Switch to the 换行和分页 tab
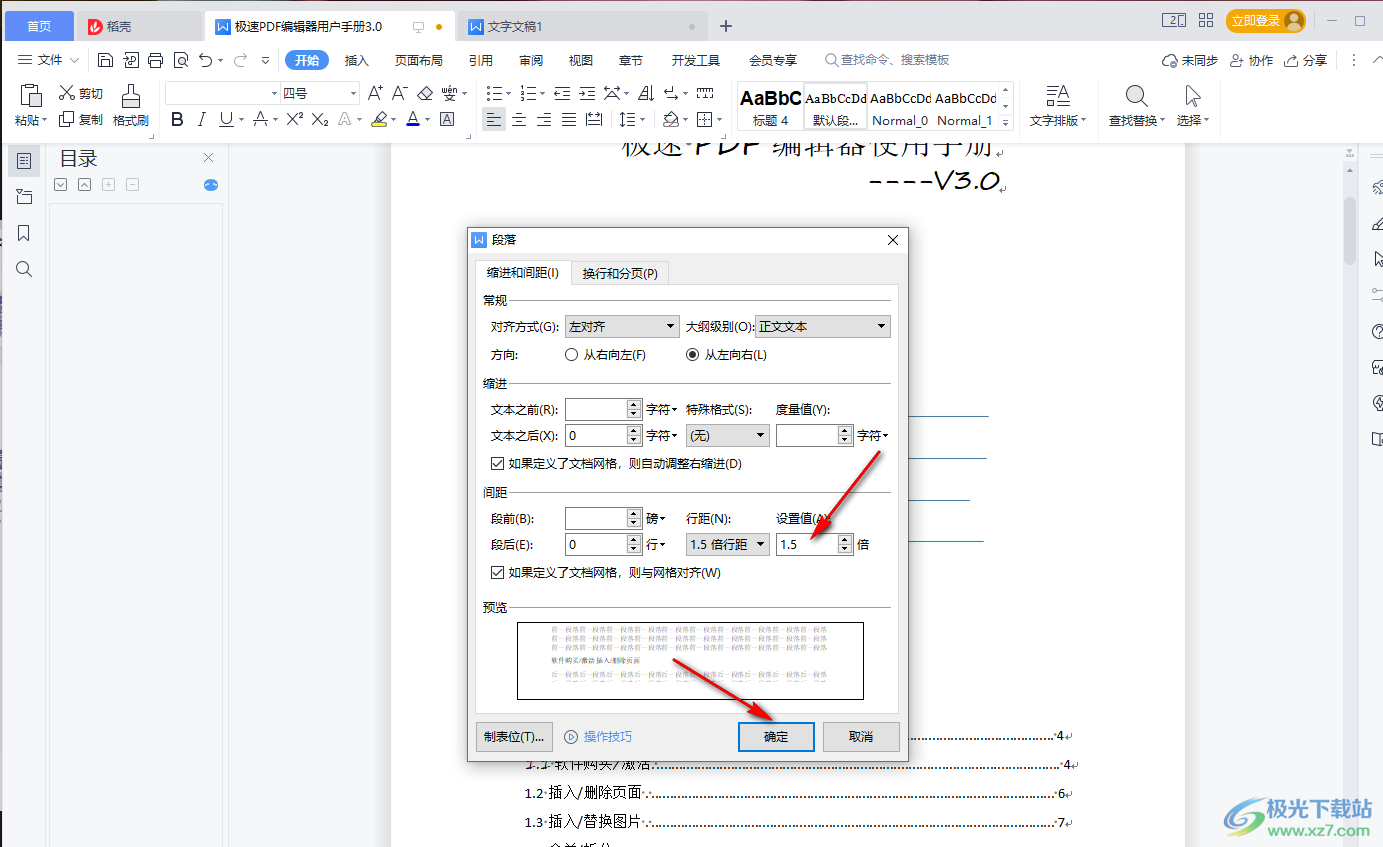1383x847 pixels. coord(620,273)
